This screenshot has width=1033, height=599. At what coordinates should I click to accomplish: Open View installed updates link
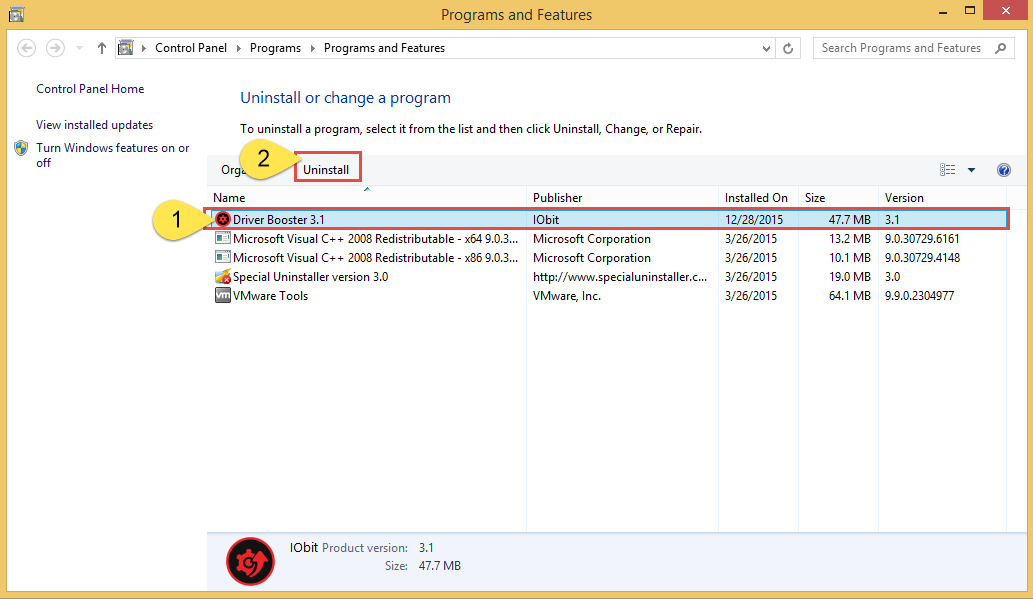(x=94, y=125)
